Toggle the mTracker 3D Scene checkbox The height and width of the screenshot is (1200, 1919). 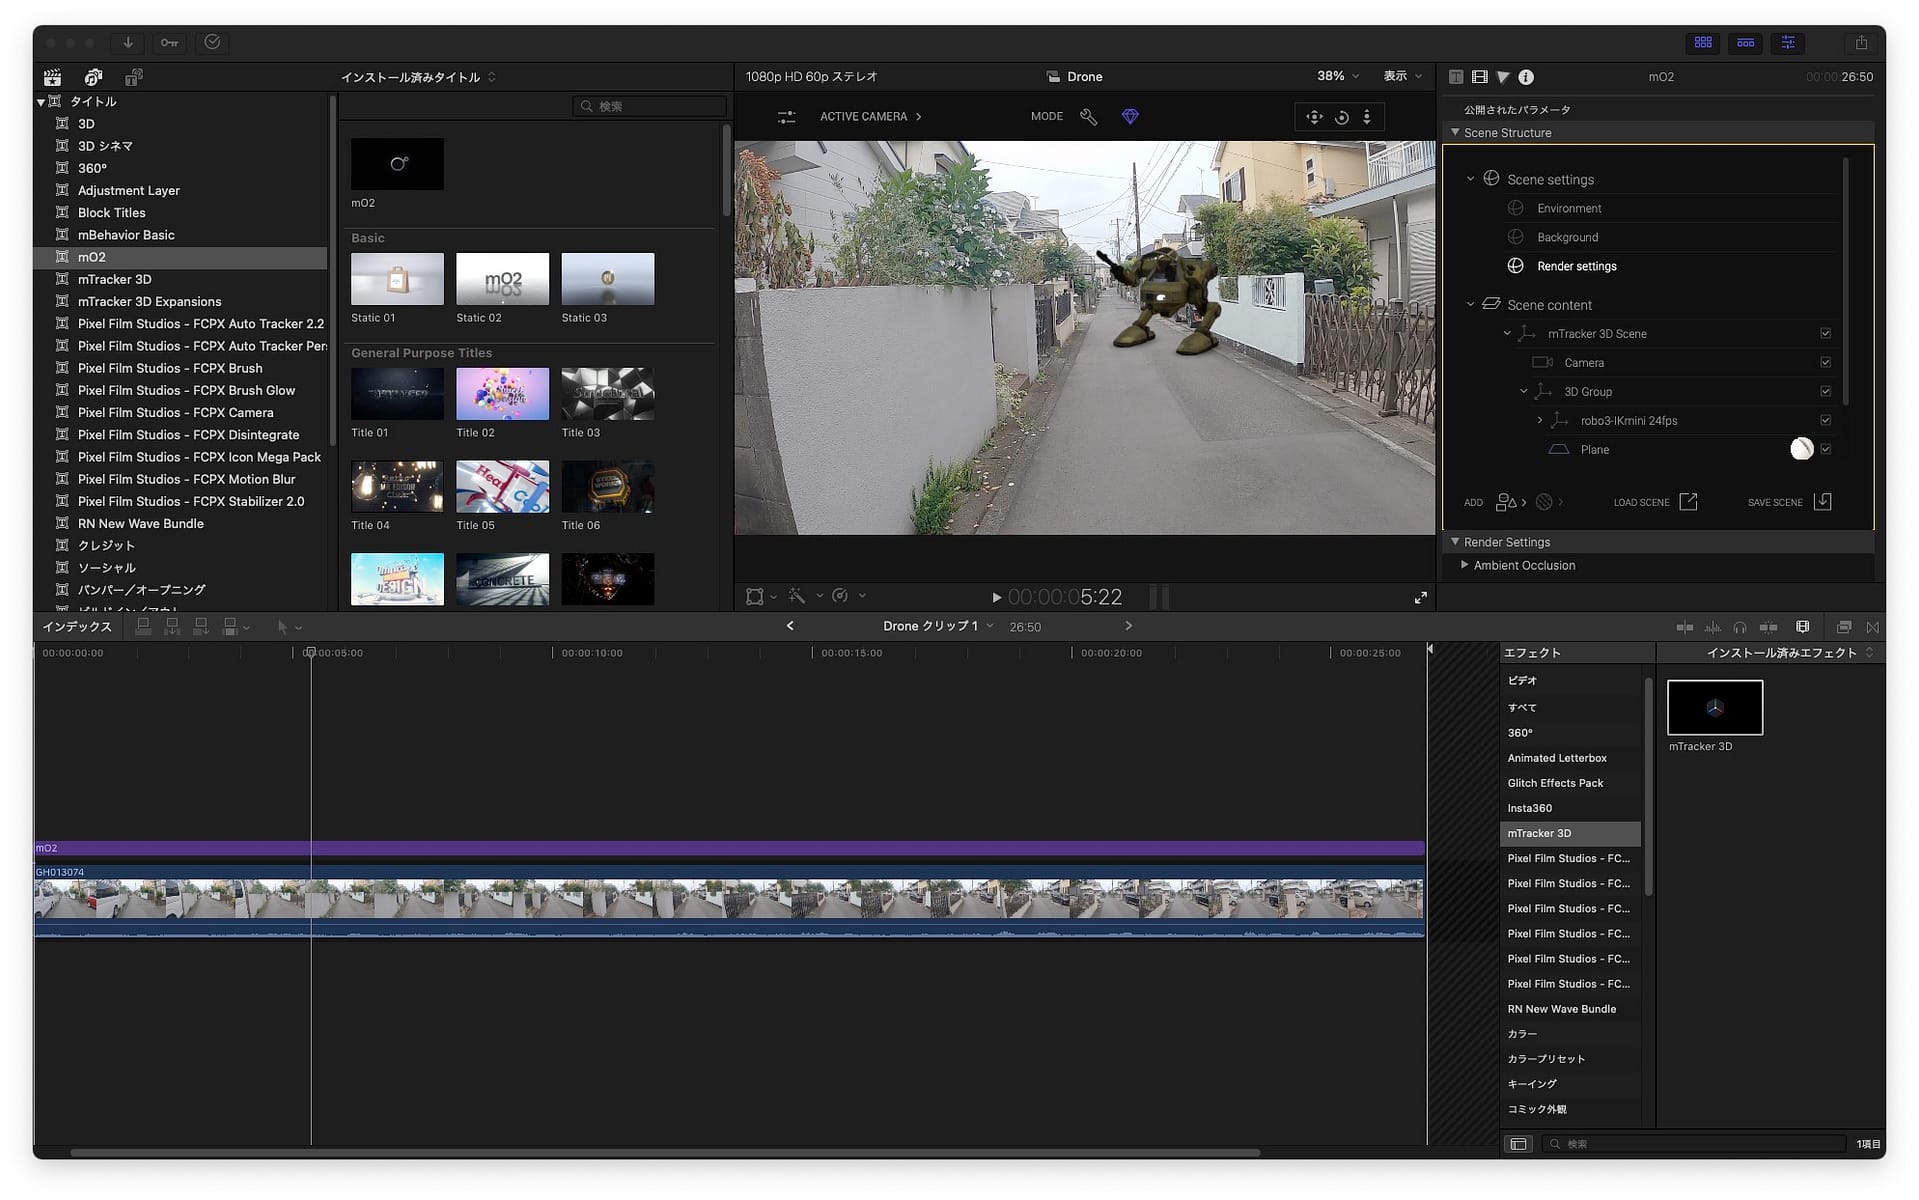click(1825, 333)
